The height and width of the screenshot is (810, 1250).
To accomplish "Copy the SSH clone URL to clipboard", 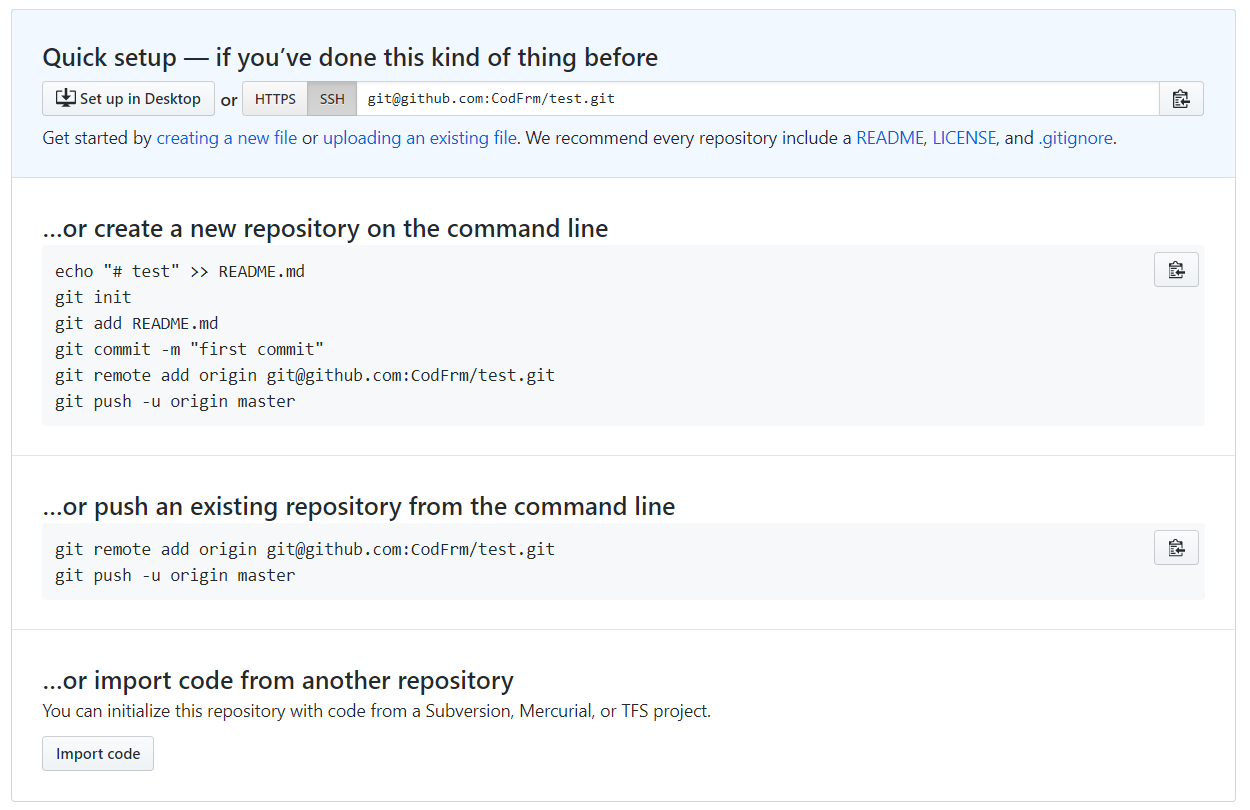I will coord(1181,99).
